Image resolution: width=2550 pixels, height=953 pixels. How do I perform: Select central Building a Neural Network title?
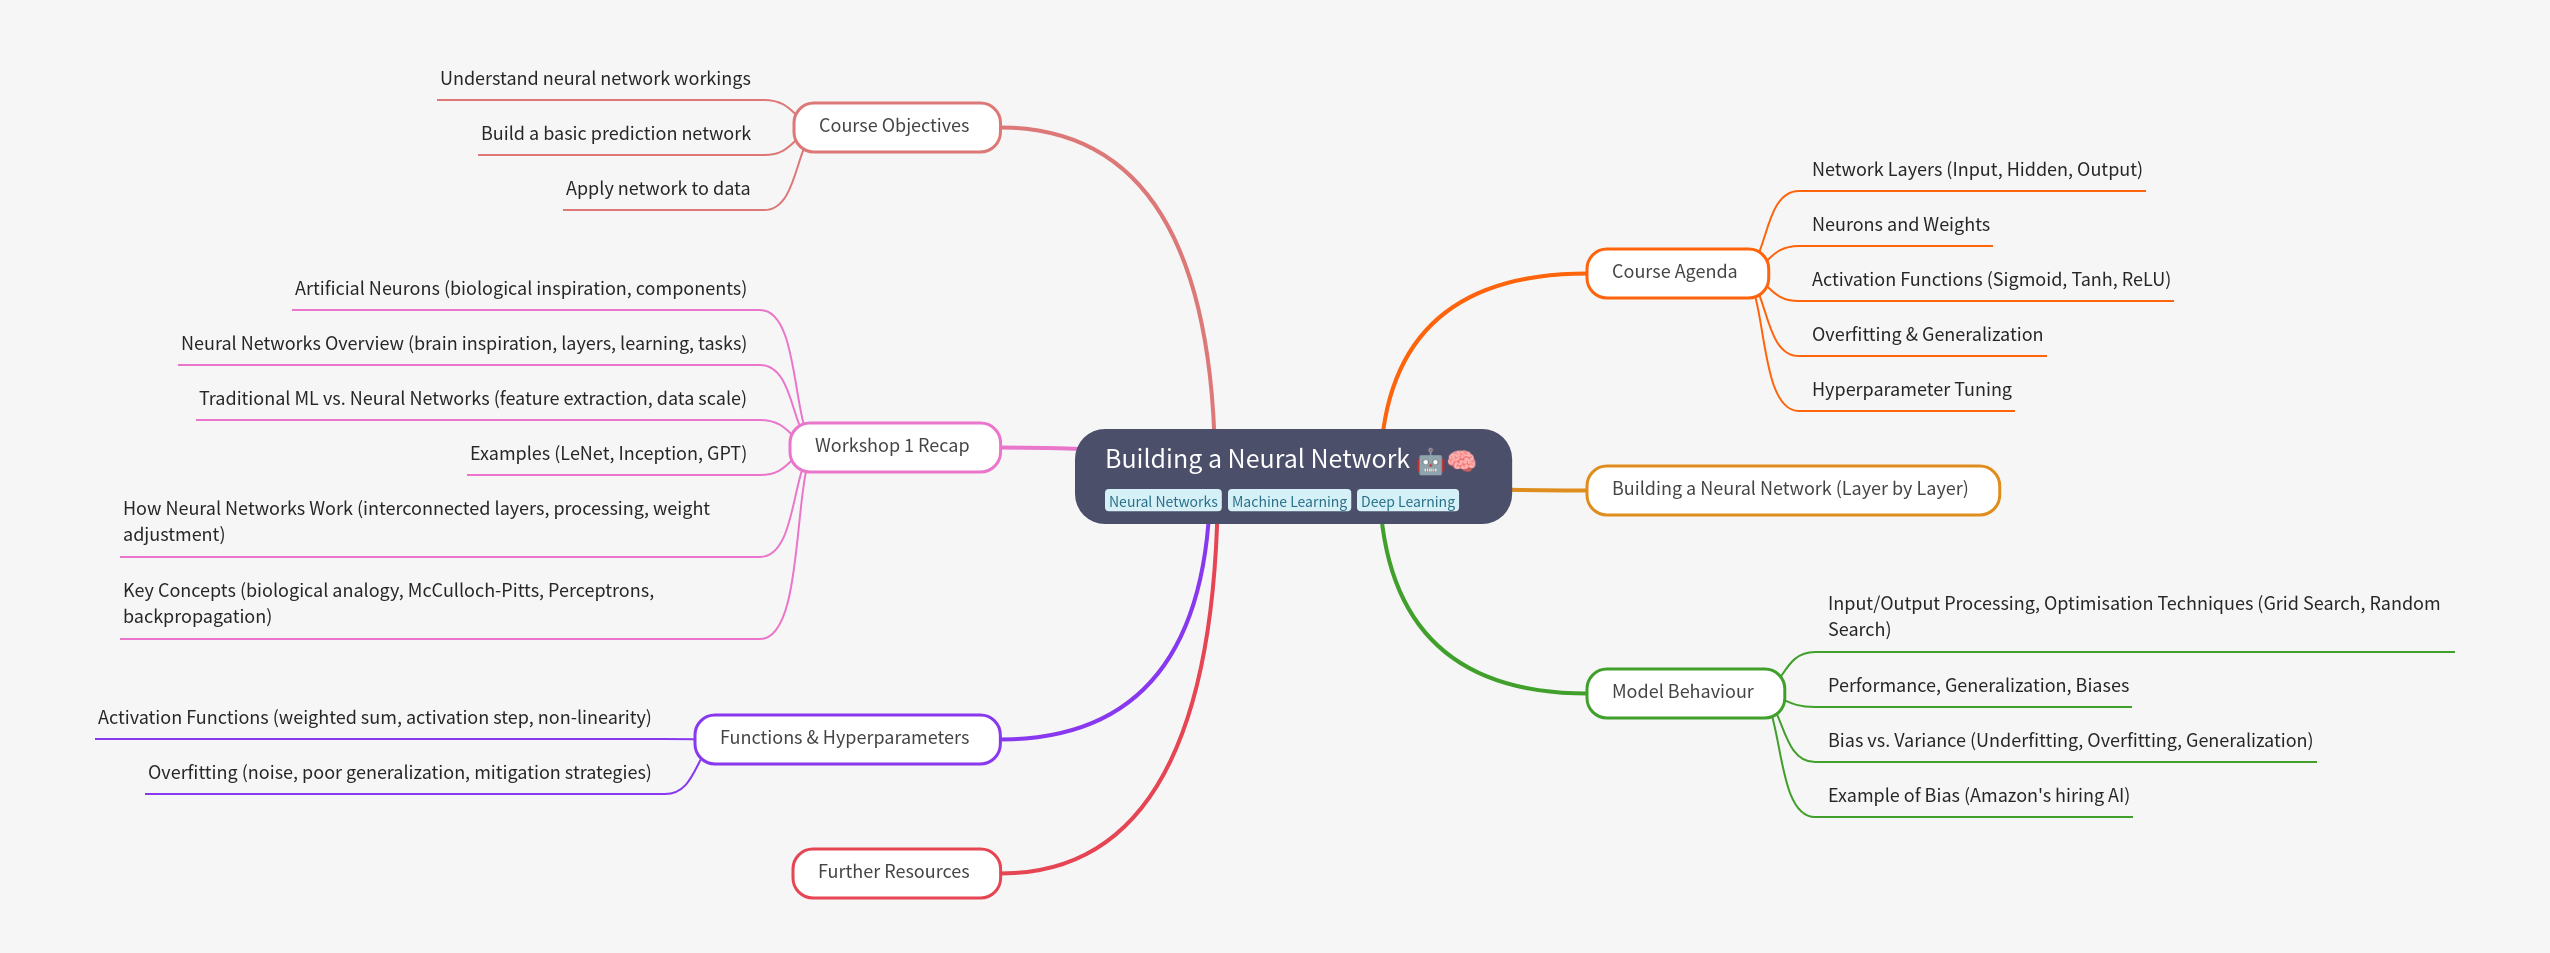click(1256, 460)
